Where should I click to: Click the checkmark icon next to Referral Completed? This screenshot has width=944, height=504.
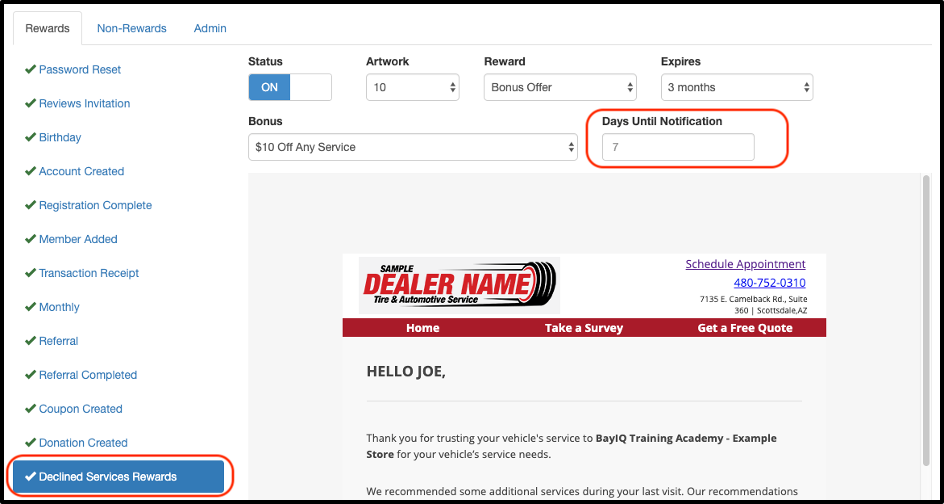30,376
